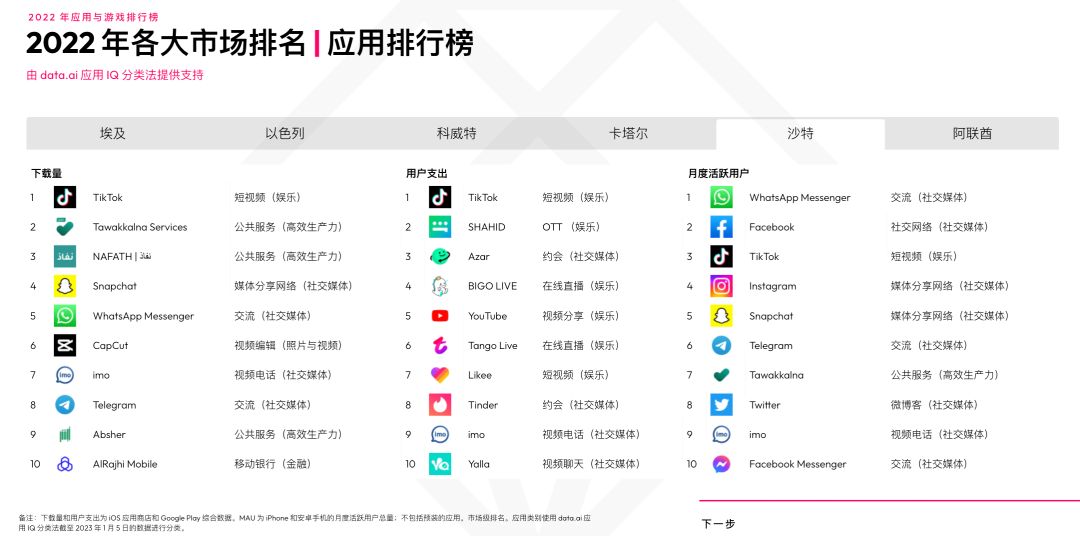Viewport: 1080px width, 536px height.
Task: Click the 用户支出 column heading
Action: [426, 174]
